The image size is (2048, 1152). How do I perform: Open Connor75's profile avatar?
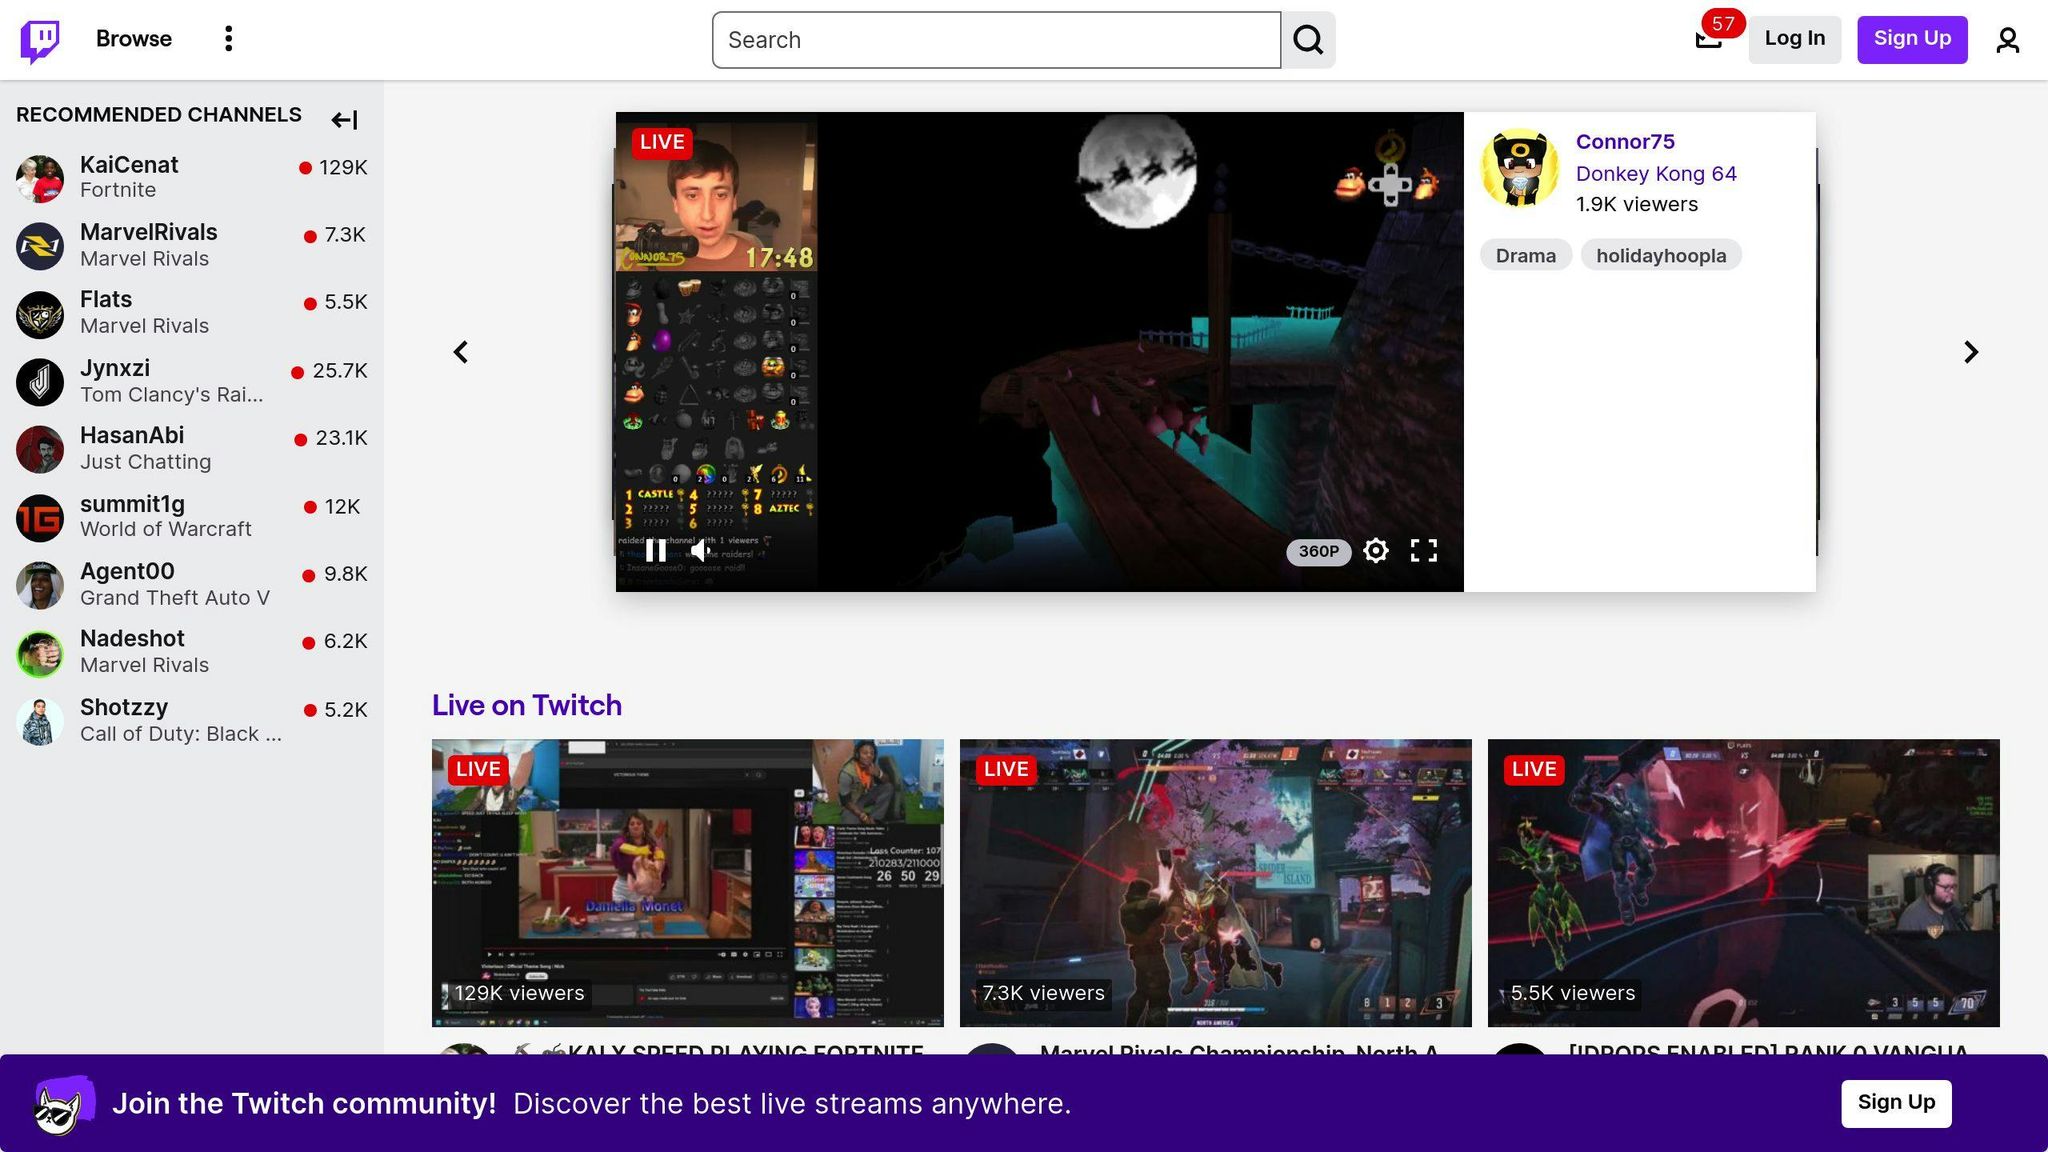click(x=1519, y=168)
